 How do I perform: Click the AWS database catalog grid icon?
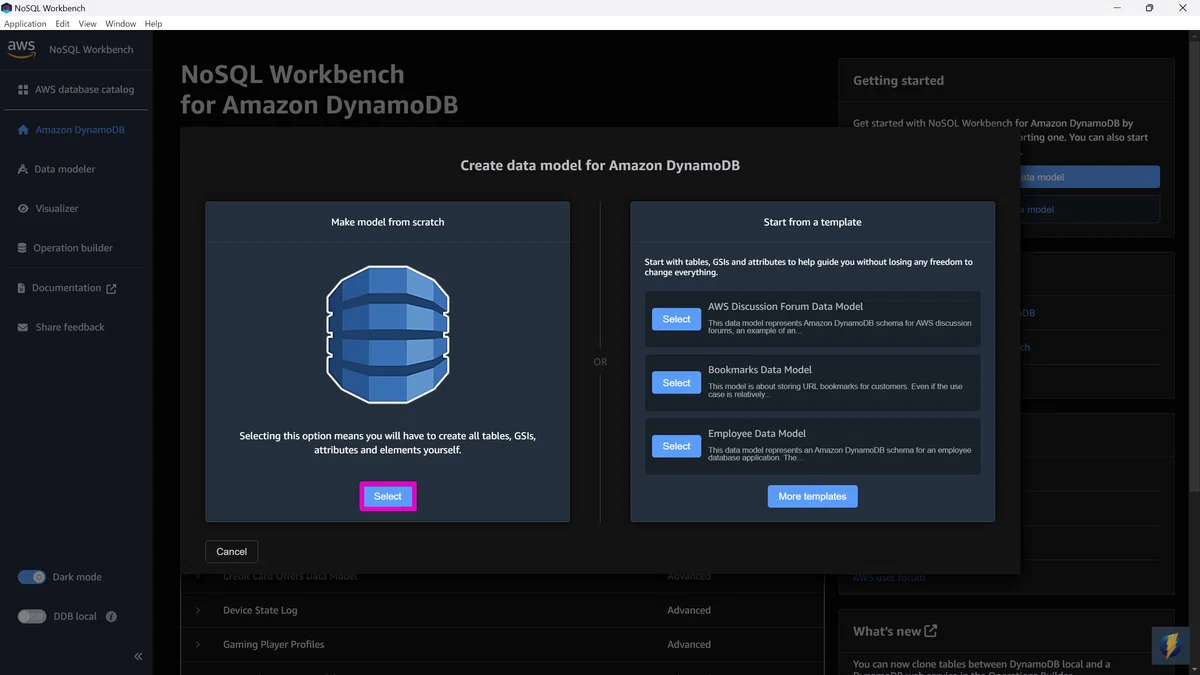click(23, 90)
